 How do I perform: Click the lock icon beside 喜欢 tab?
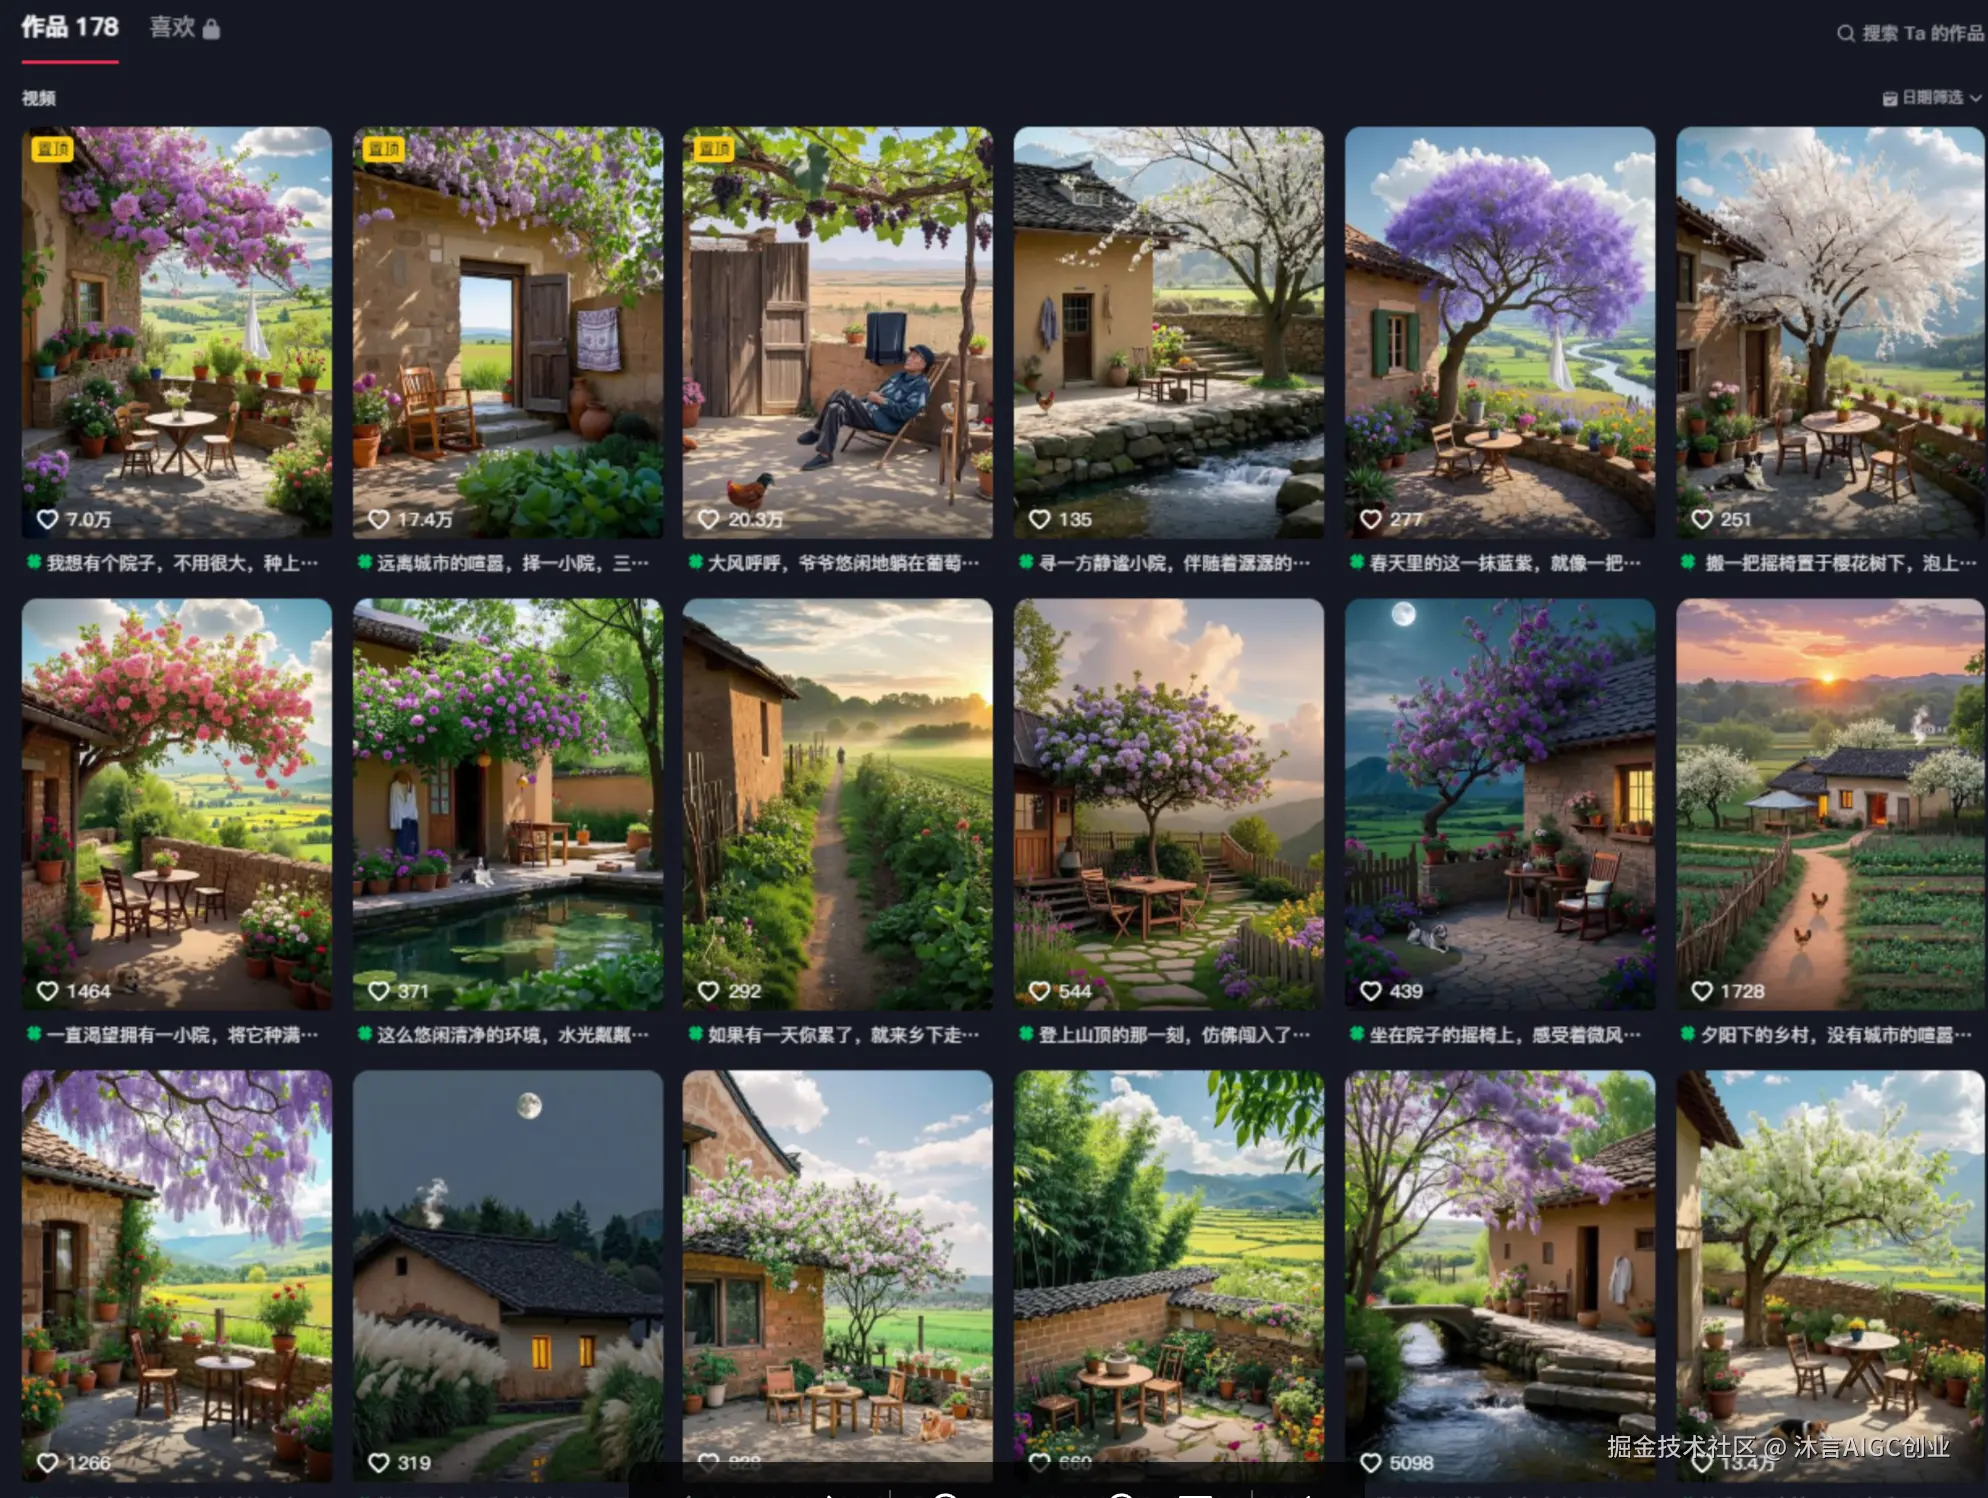click(x=211, y=29)
